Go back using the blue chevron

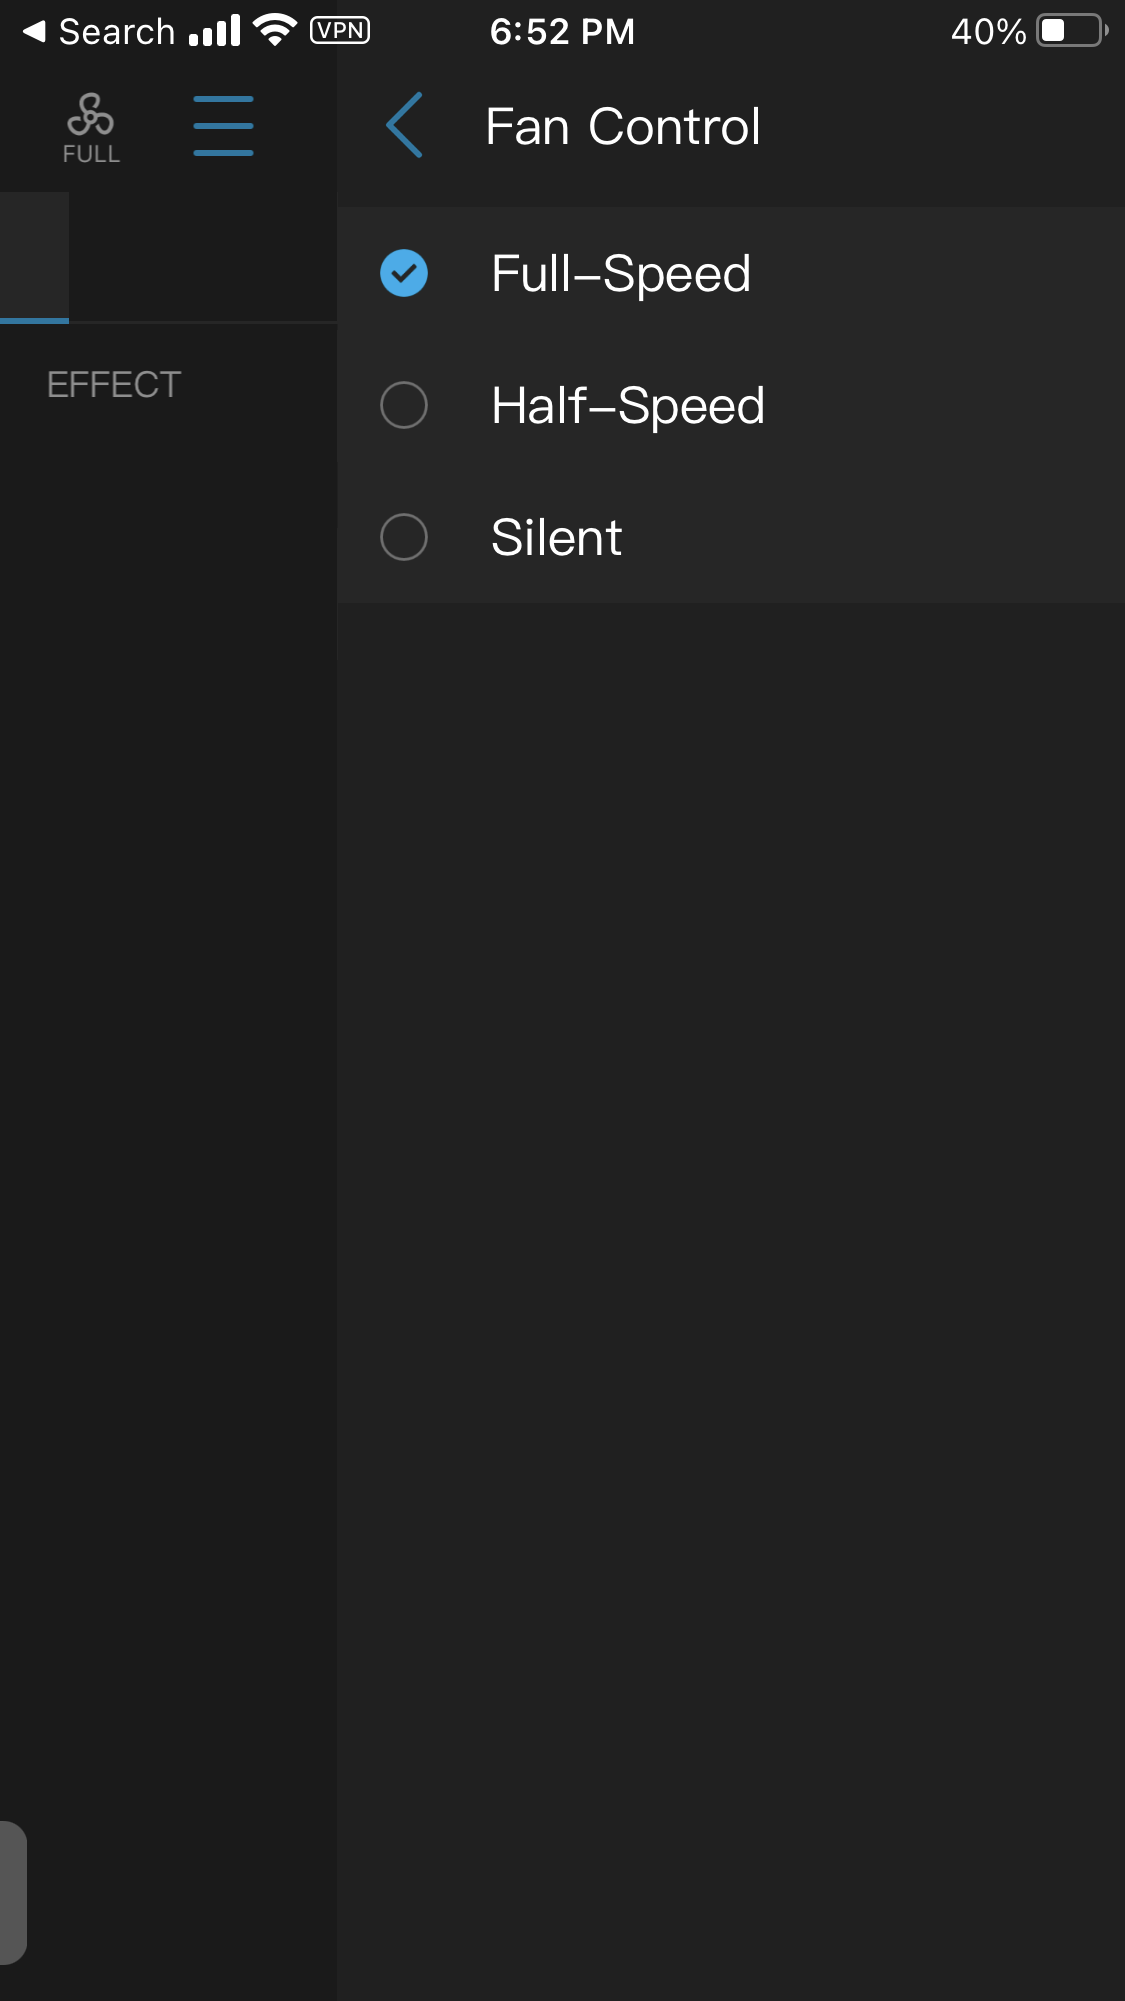click(x=405, y=126)
